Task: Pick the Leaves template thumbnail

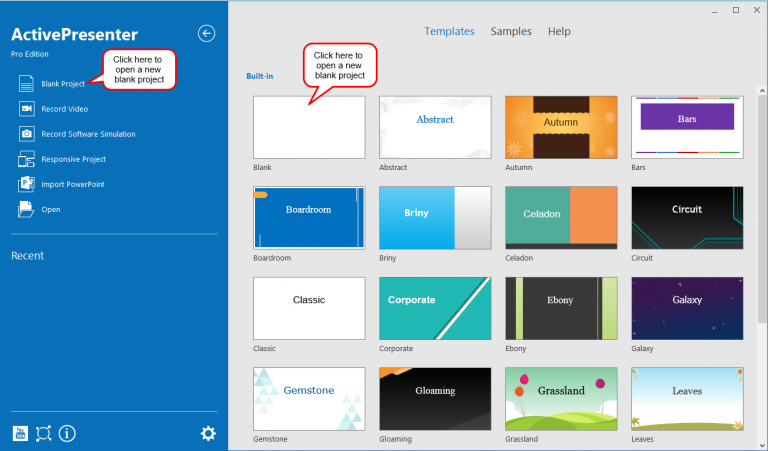Action: pyautogui.click(x=687, y=399)
